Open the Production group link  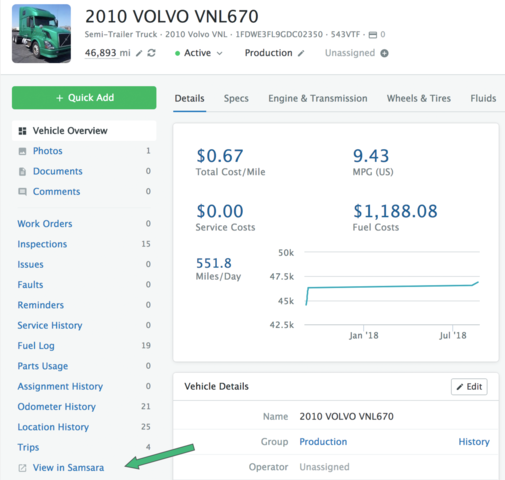323,442
